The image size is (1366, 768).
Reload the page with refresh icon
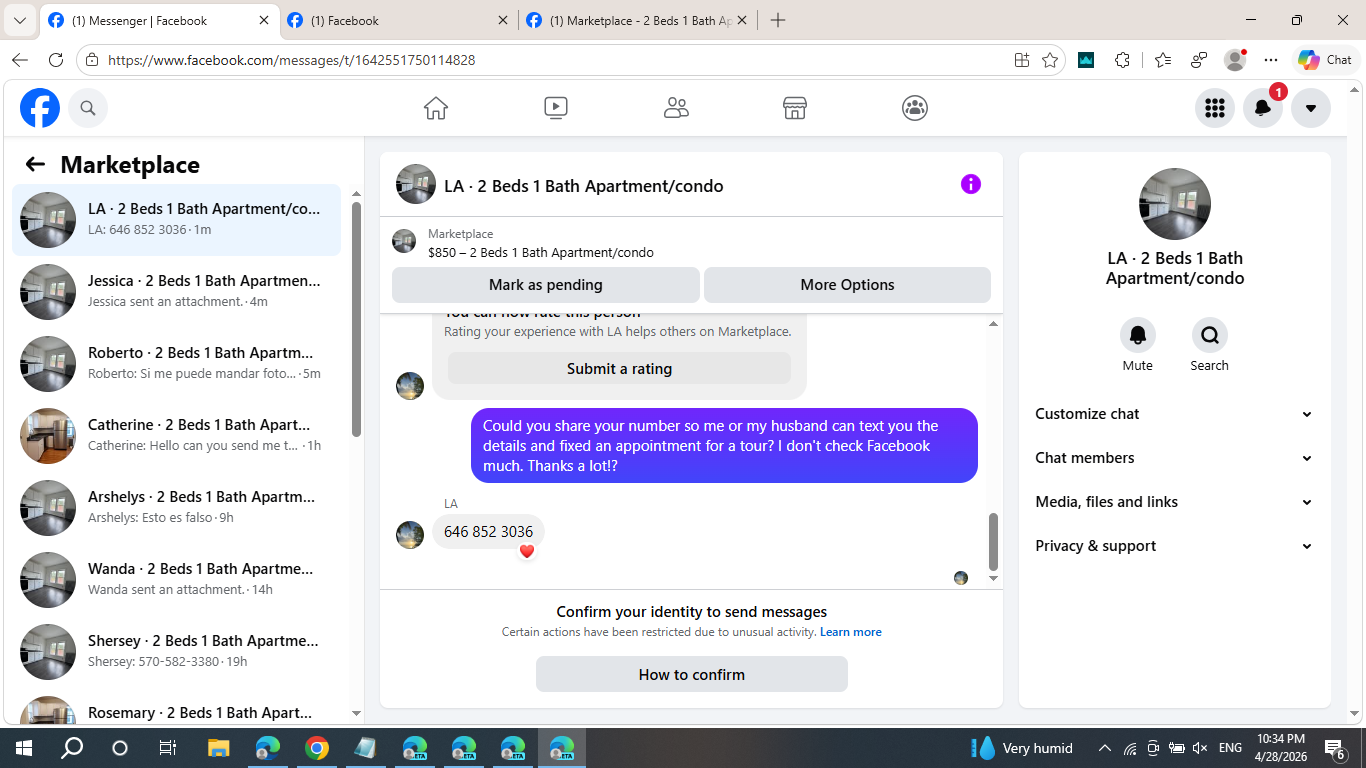56,60
